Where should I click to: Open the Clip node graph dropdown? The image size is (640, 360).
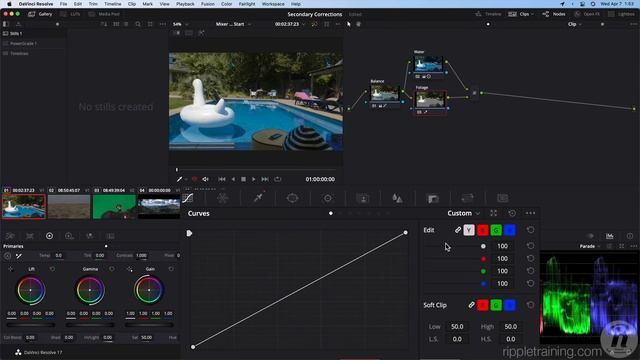point(575,24)
